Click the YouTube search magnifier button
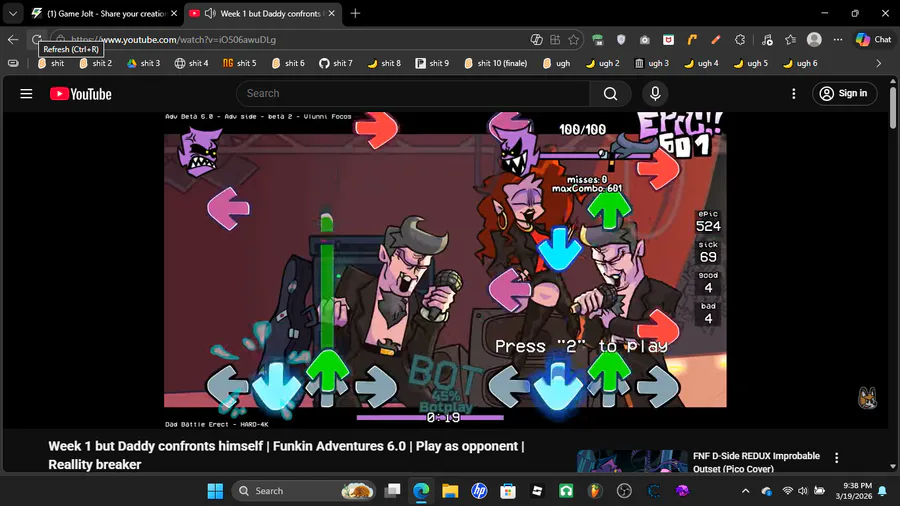The image size is (900, 506). [610, 94]
